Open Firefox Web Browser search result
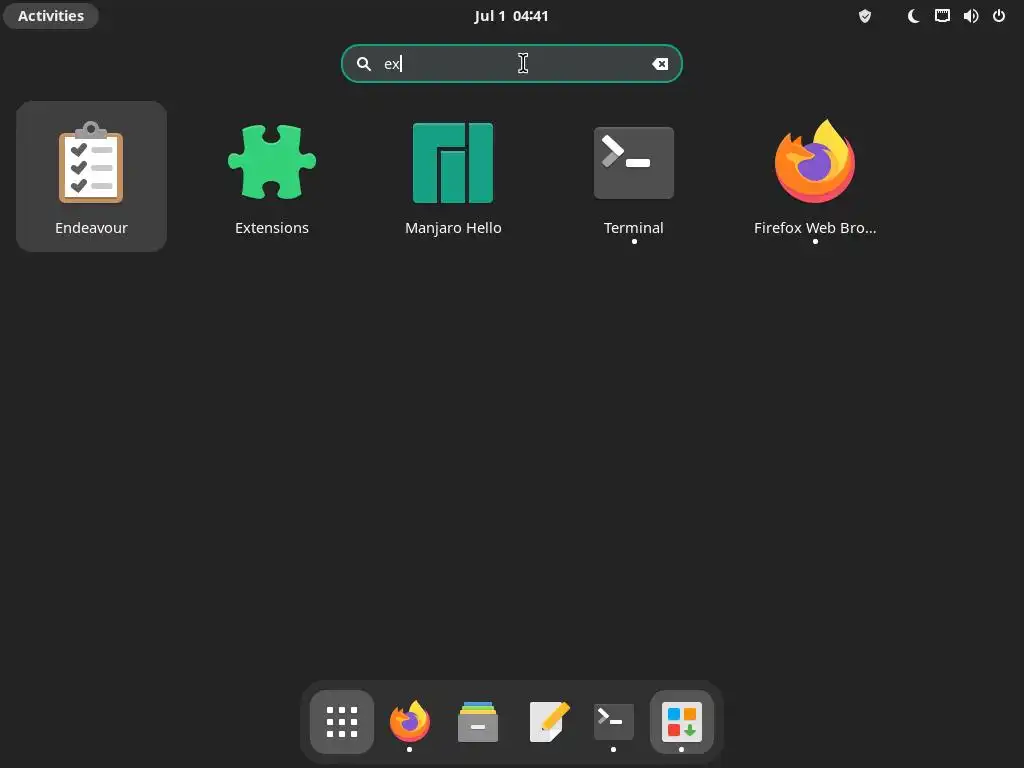Screen dimensions: 1024x768 click(x=814, y=176)
